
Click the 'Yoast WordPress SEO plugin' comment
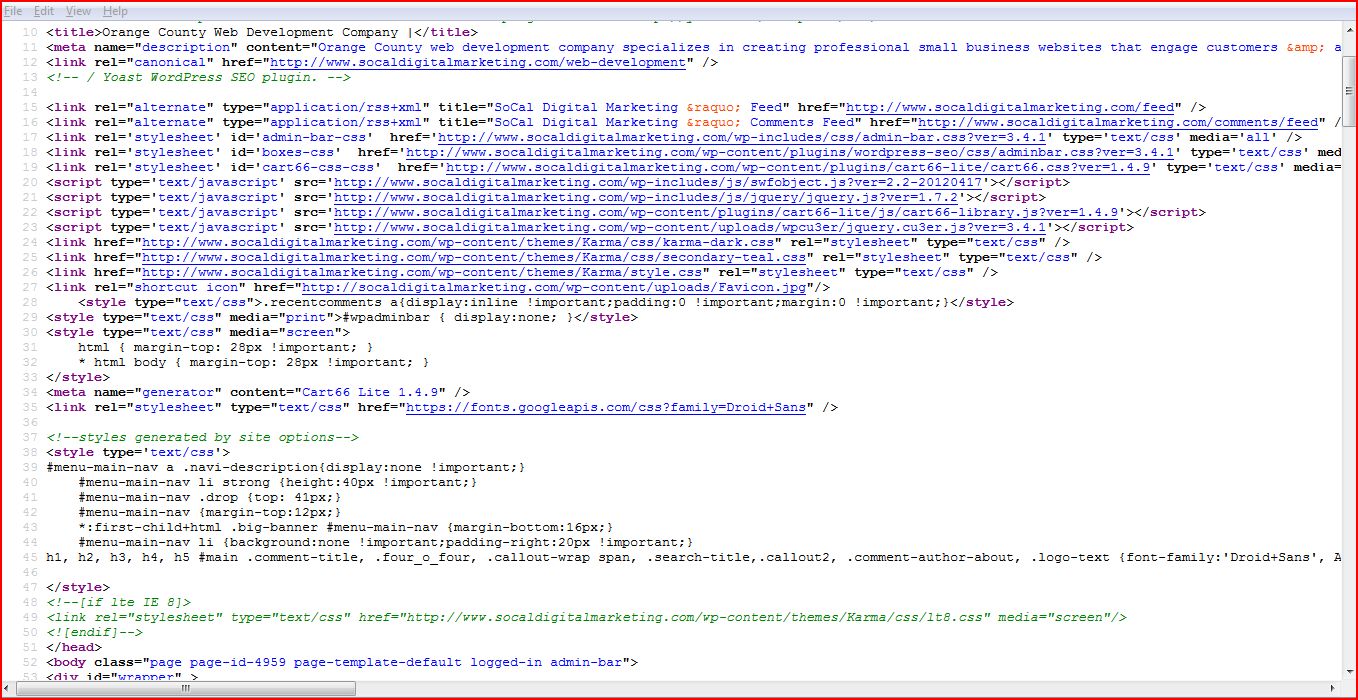[198, 77]
